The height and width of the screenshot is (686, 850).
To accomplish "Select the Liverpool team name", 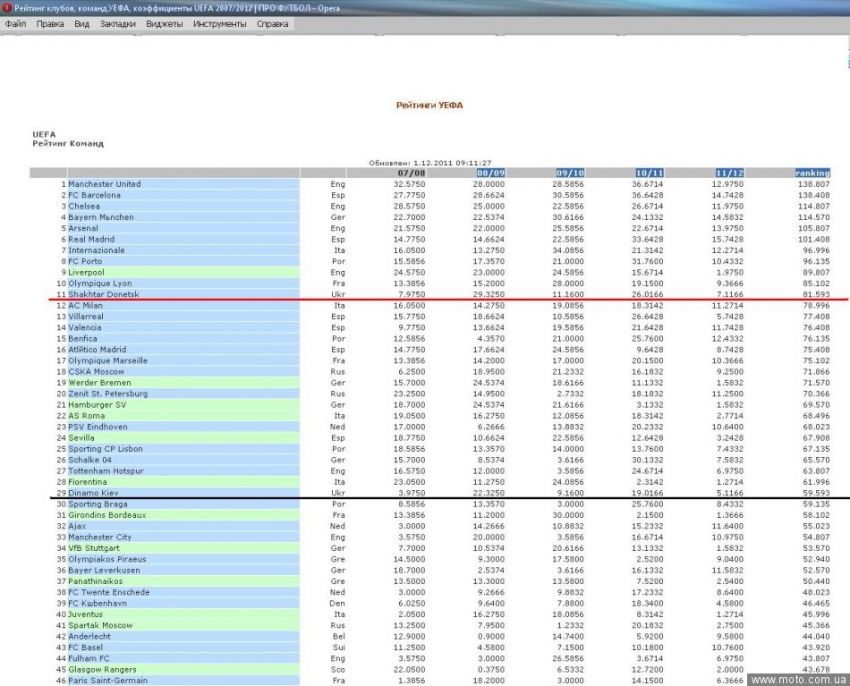I will tap(86, 272).
